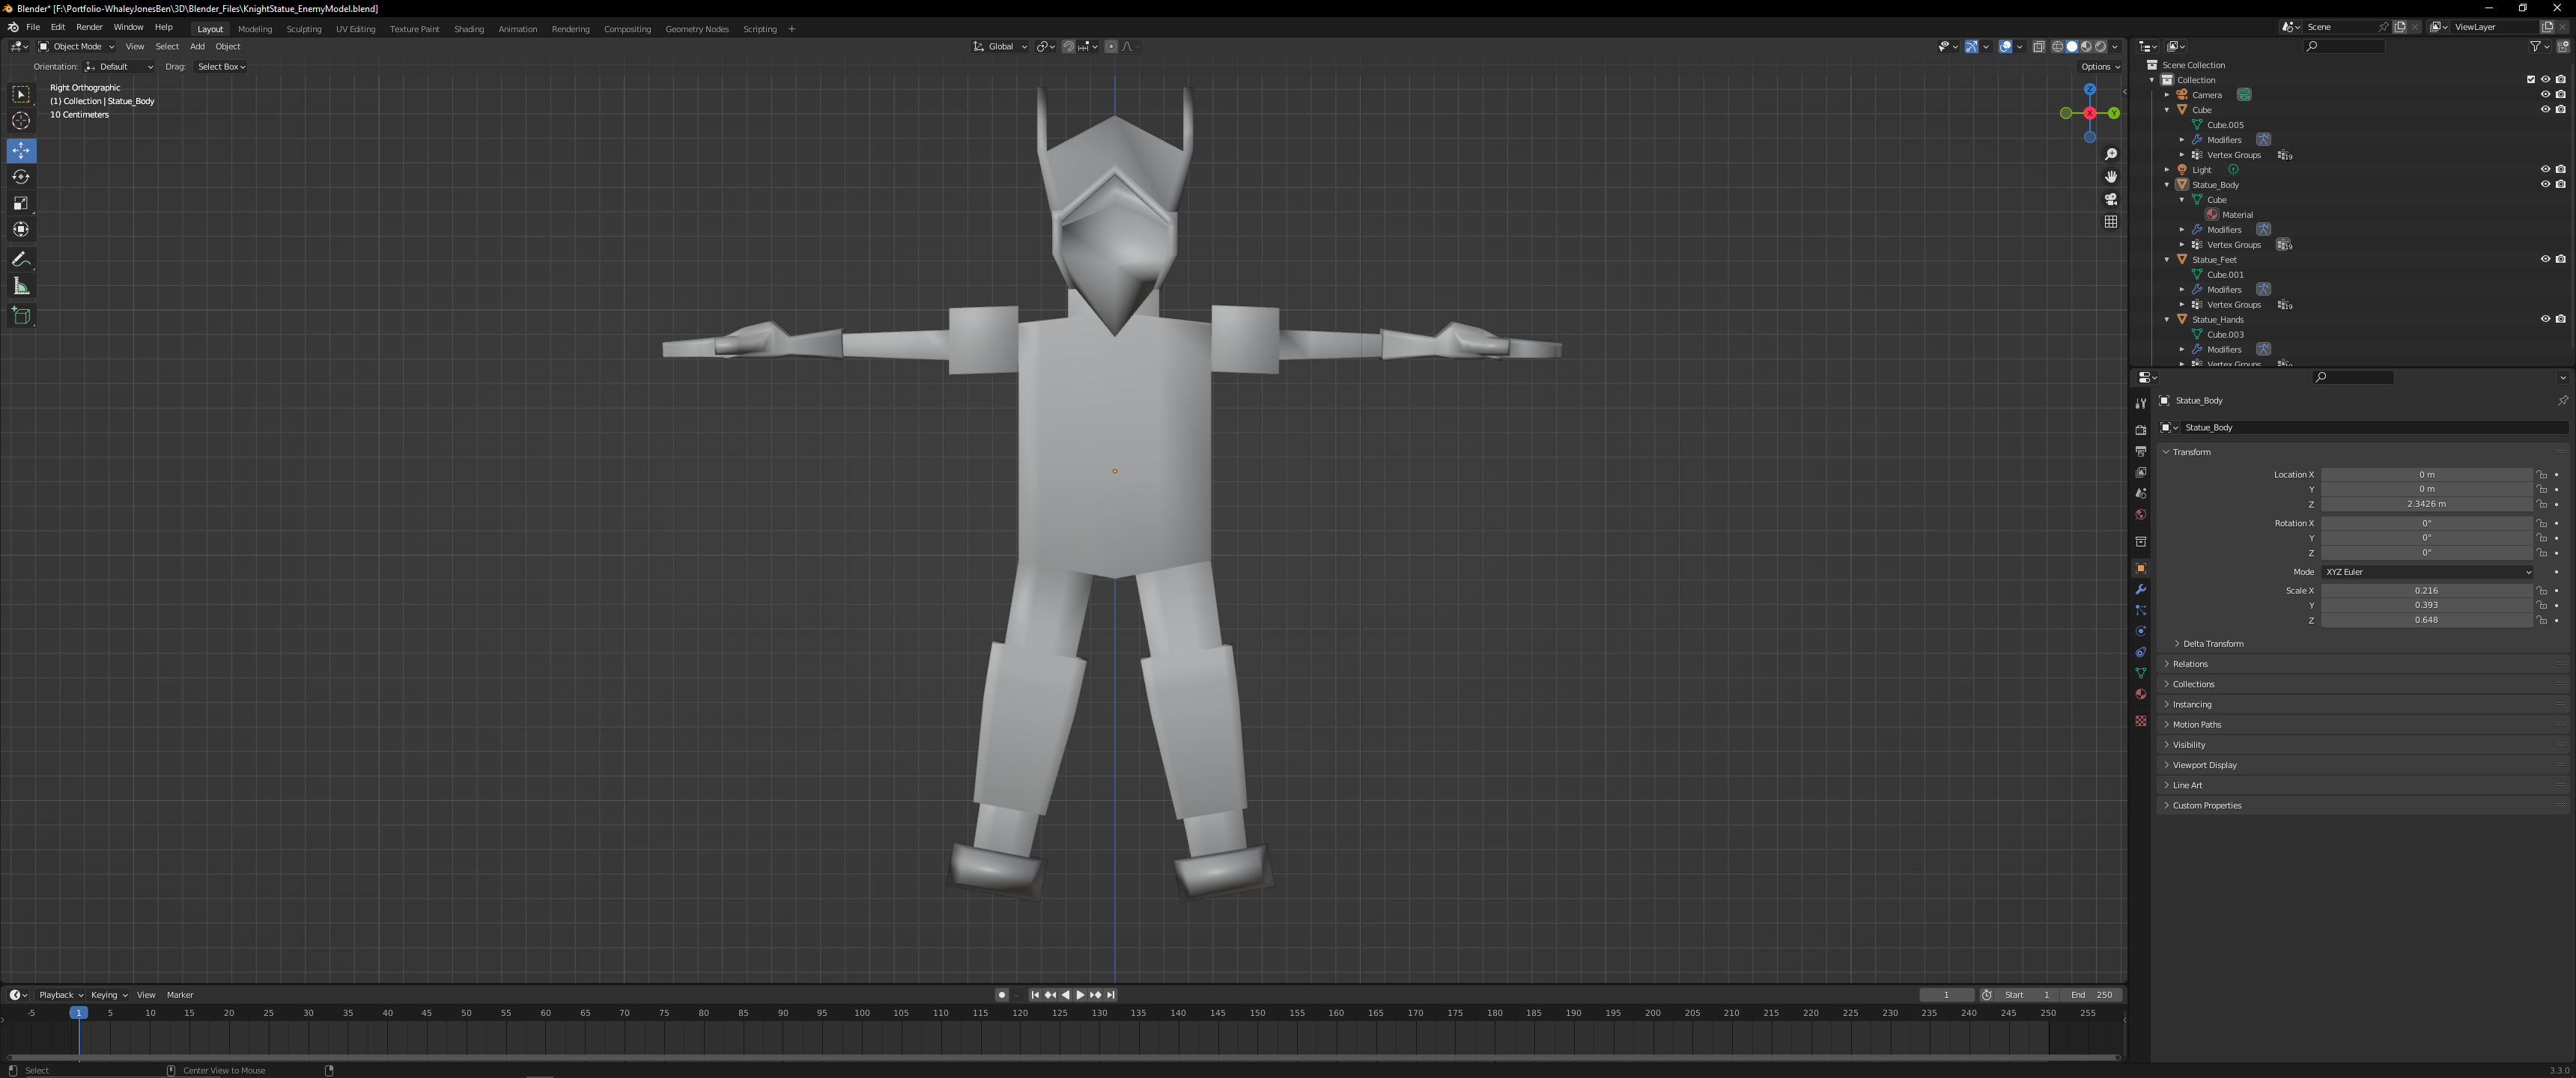Viewport: 2576px width, 1078px height.
Task: Click the Cursor tool icon
Action: pos(21,121)
